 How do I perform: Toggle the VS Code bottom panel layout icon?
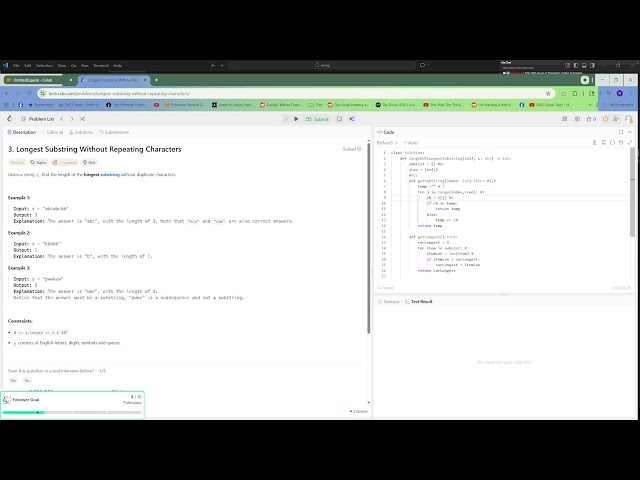[x=584, y=65]
